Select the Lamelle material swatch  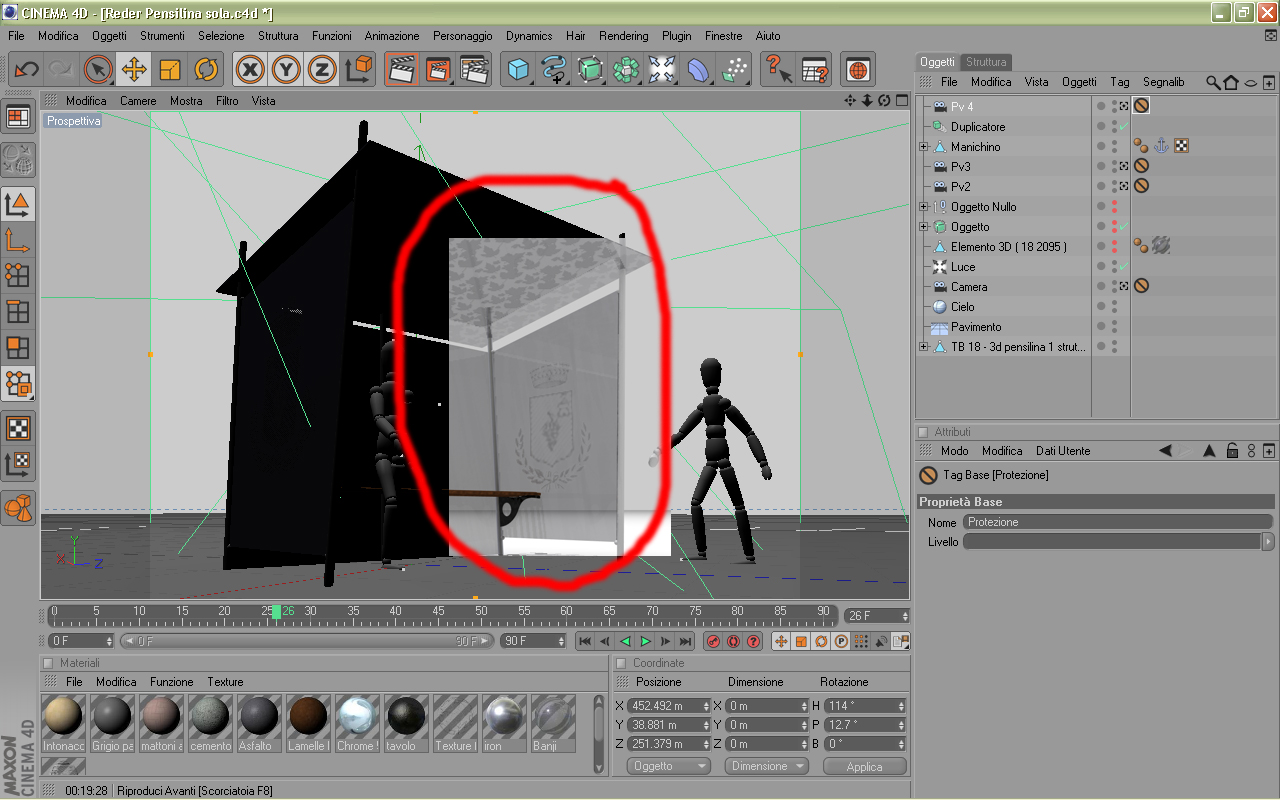308,724
